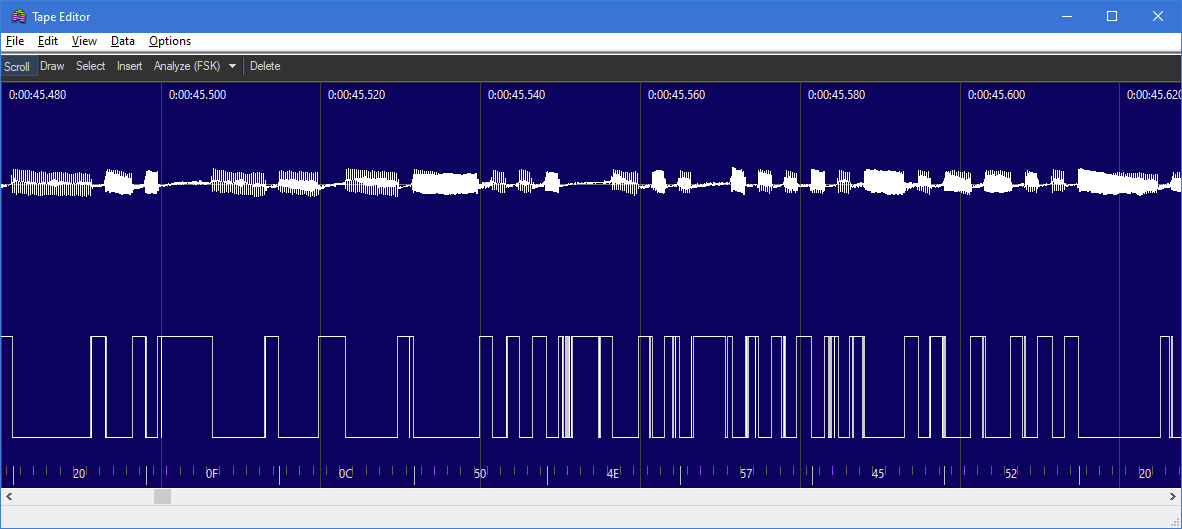This screenshot has width=1182, height=529.
Task: Select decoded byte 45
Action: pos(877,474)
